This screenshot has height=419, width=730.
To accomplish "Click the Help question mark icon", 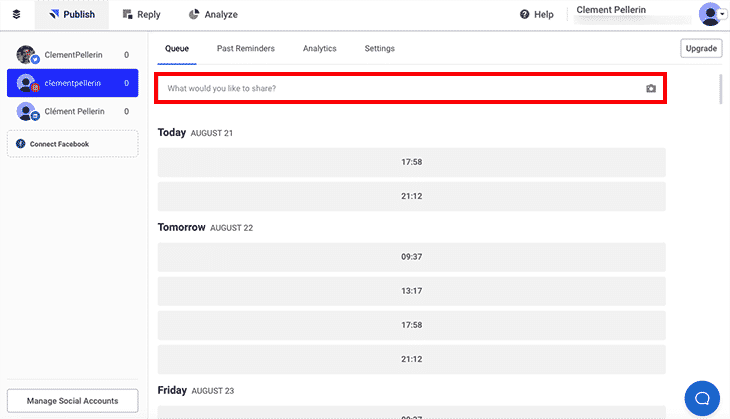I will 525,15.
